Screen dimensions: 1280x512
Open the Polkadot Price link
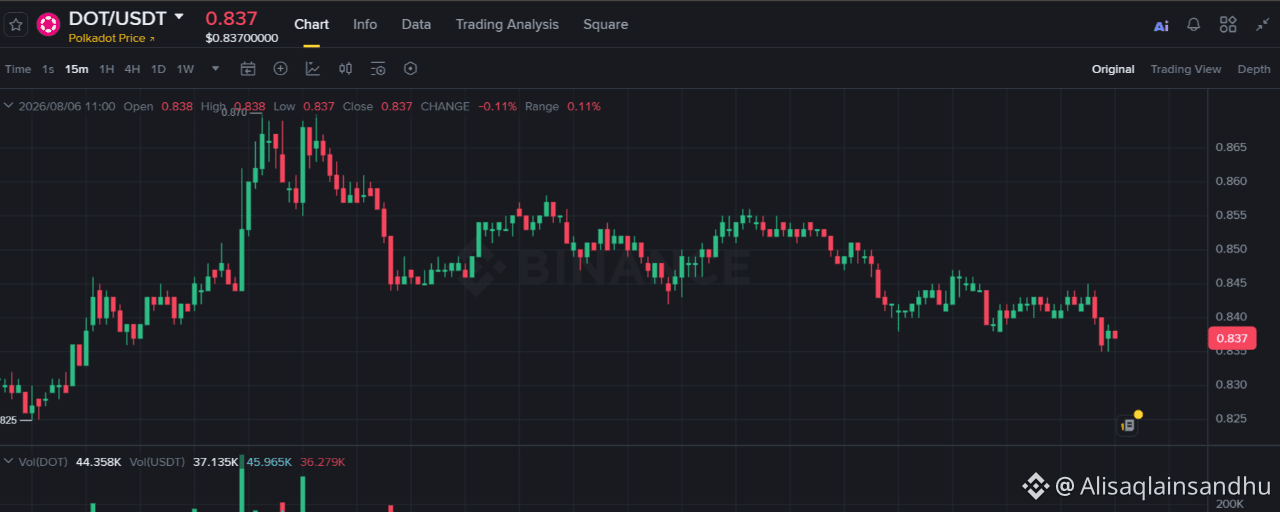coord(112,38)
